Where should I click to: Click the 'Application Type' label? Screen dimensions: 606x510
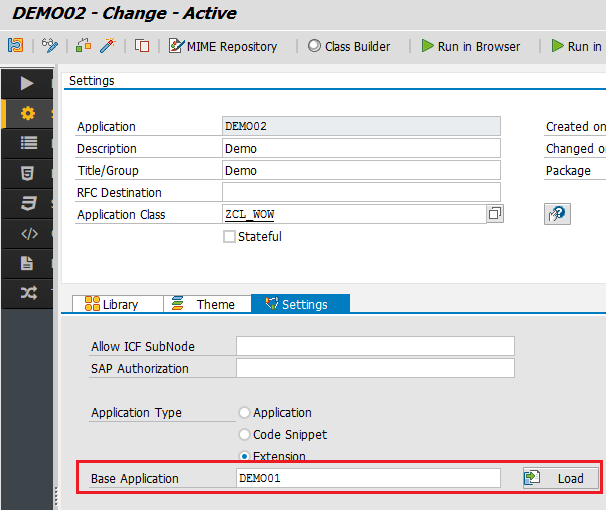(x=136, y=412)
